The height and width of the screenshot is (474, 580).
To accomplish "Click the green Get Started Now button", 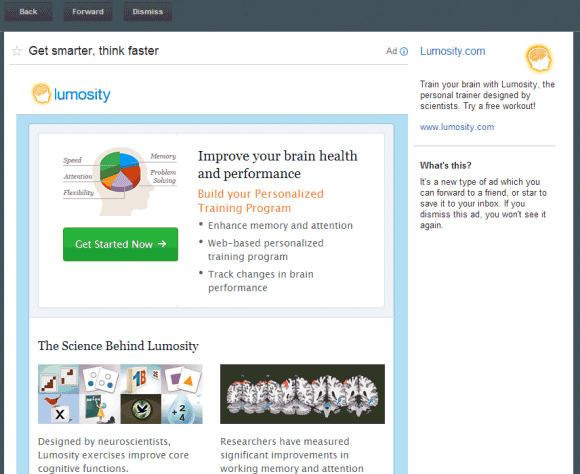I will [x=121, y=244].
